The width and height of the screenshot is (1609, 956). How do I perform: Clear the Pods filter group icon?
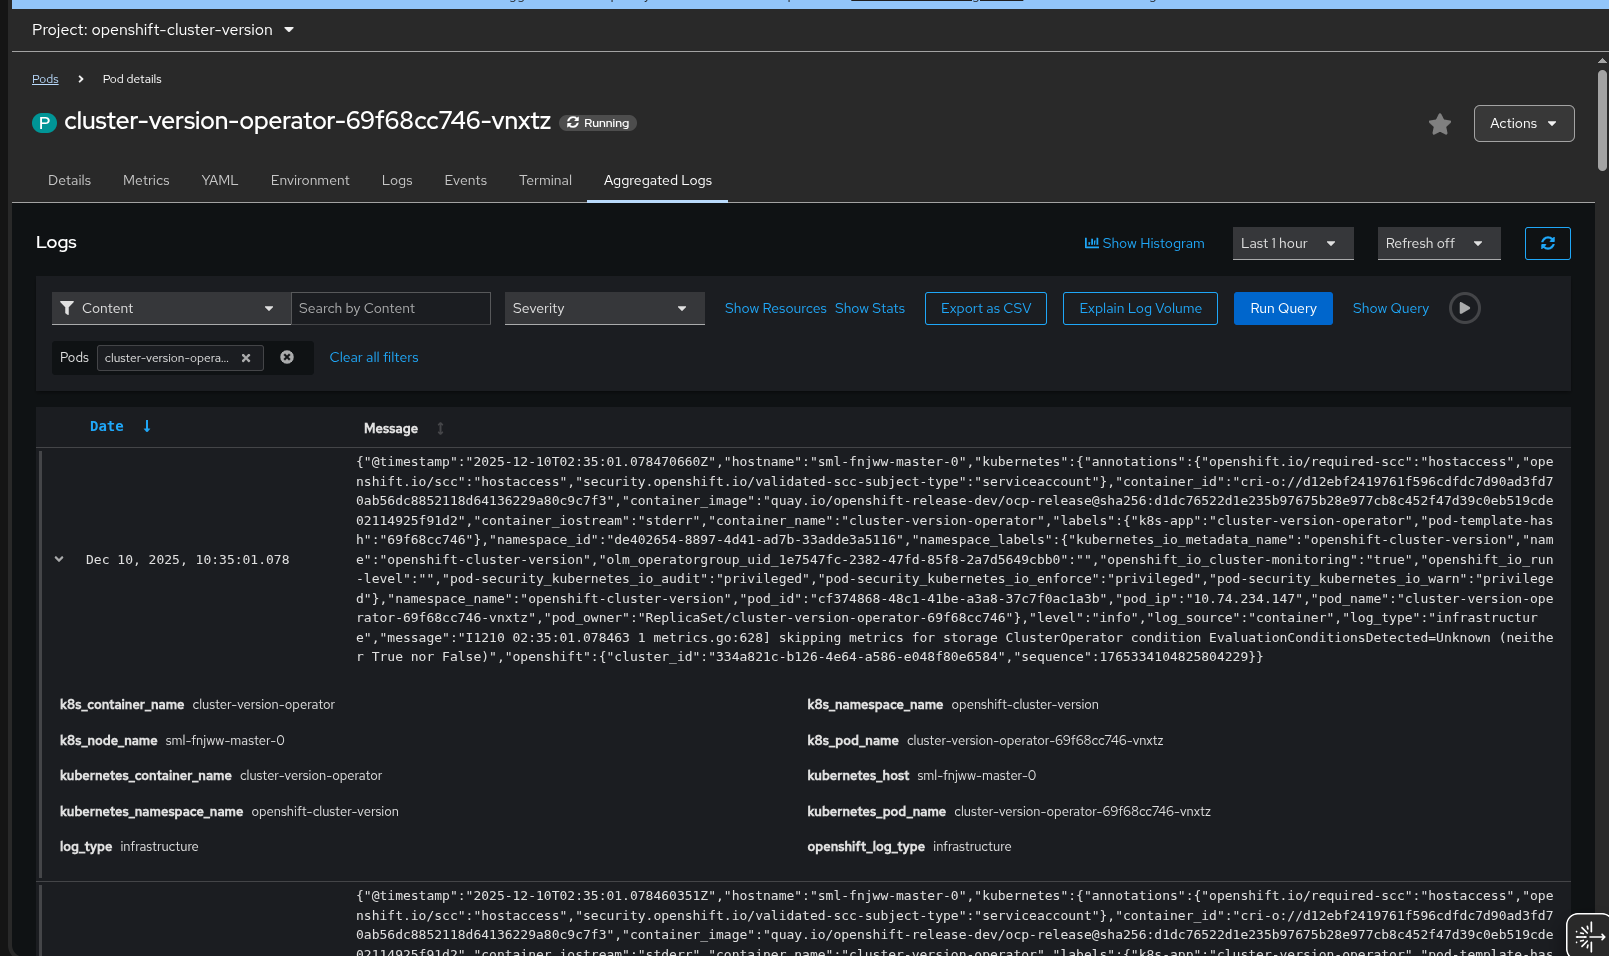pyautogui.click(x=287, y=357)
